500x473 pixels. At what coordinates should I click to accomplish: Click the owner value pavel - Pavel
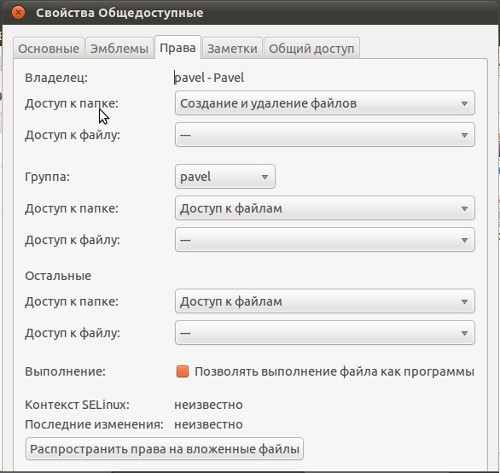[x=209, y=78]
